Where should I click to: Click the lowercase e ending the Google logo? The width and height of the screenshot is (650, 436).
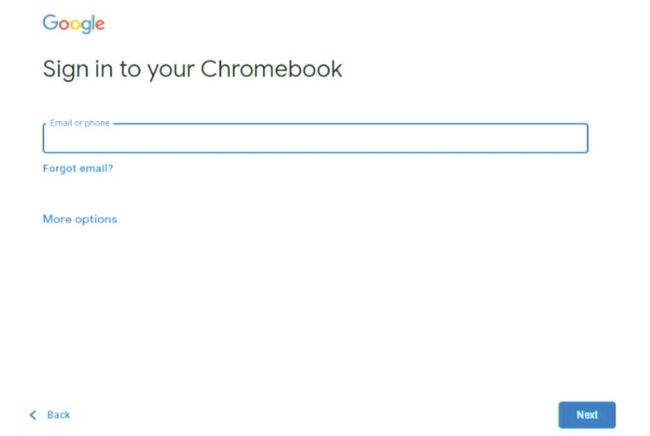(99, 24)
